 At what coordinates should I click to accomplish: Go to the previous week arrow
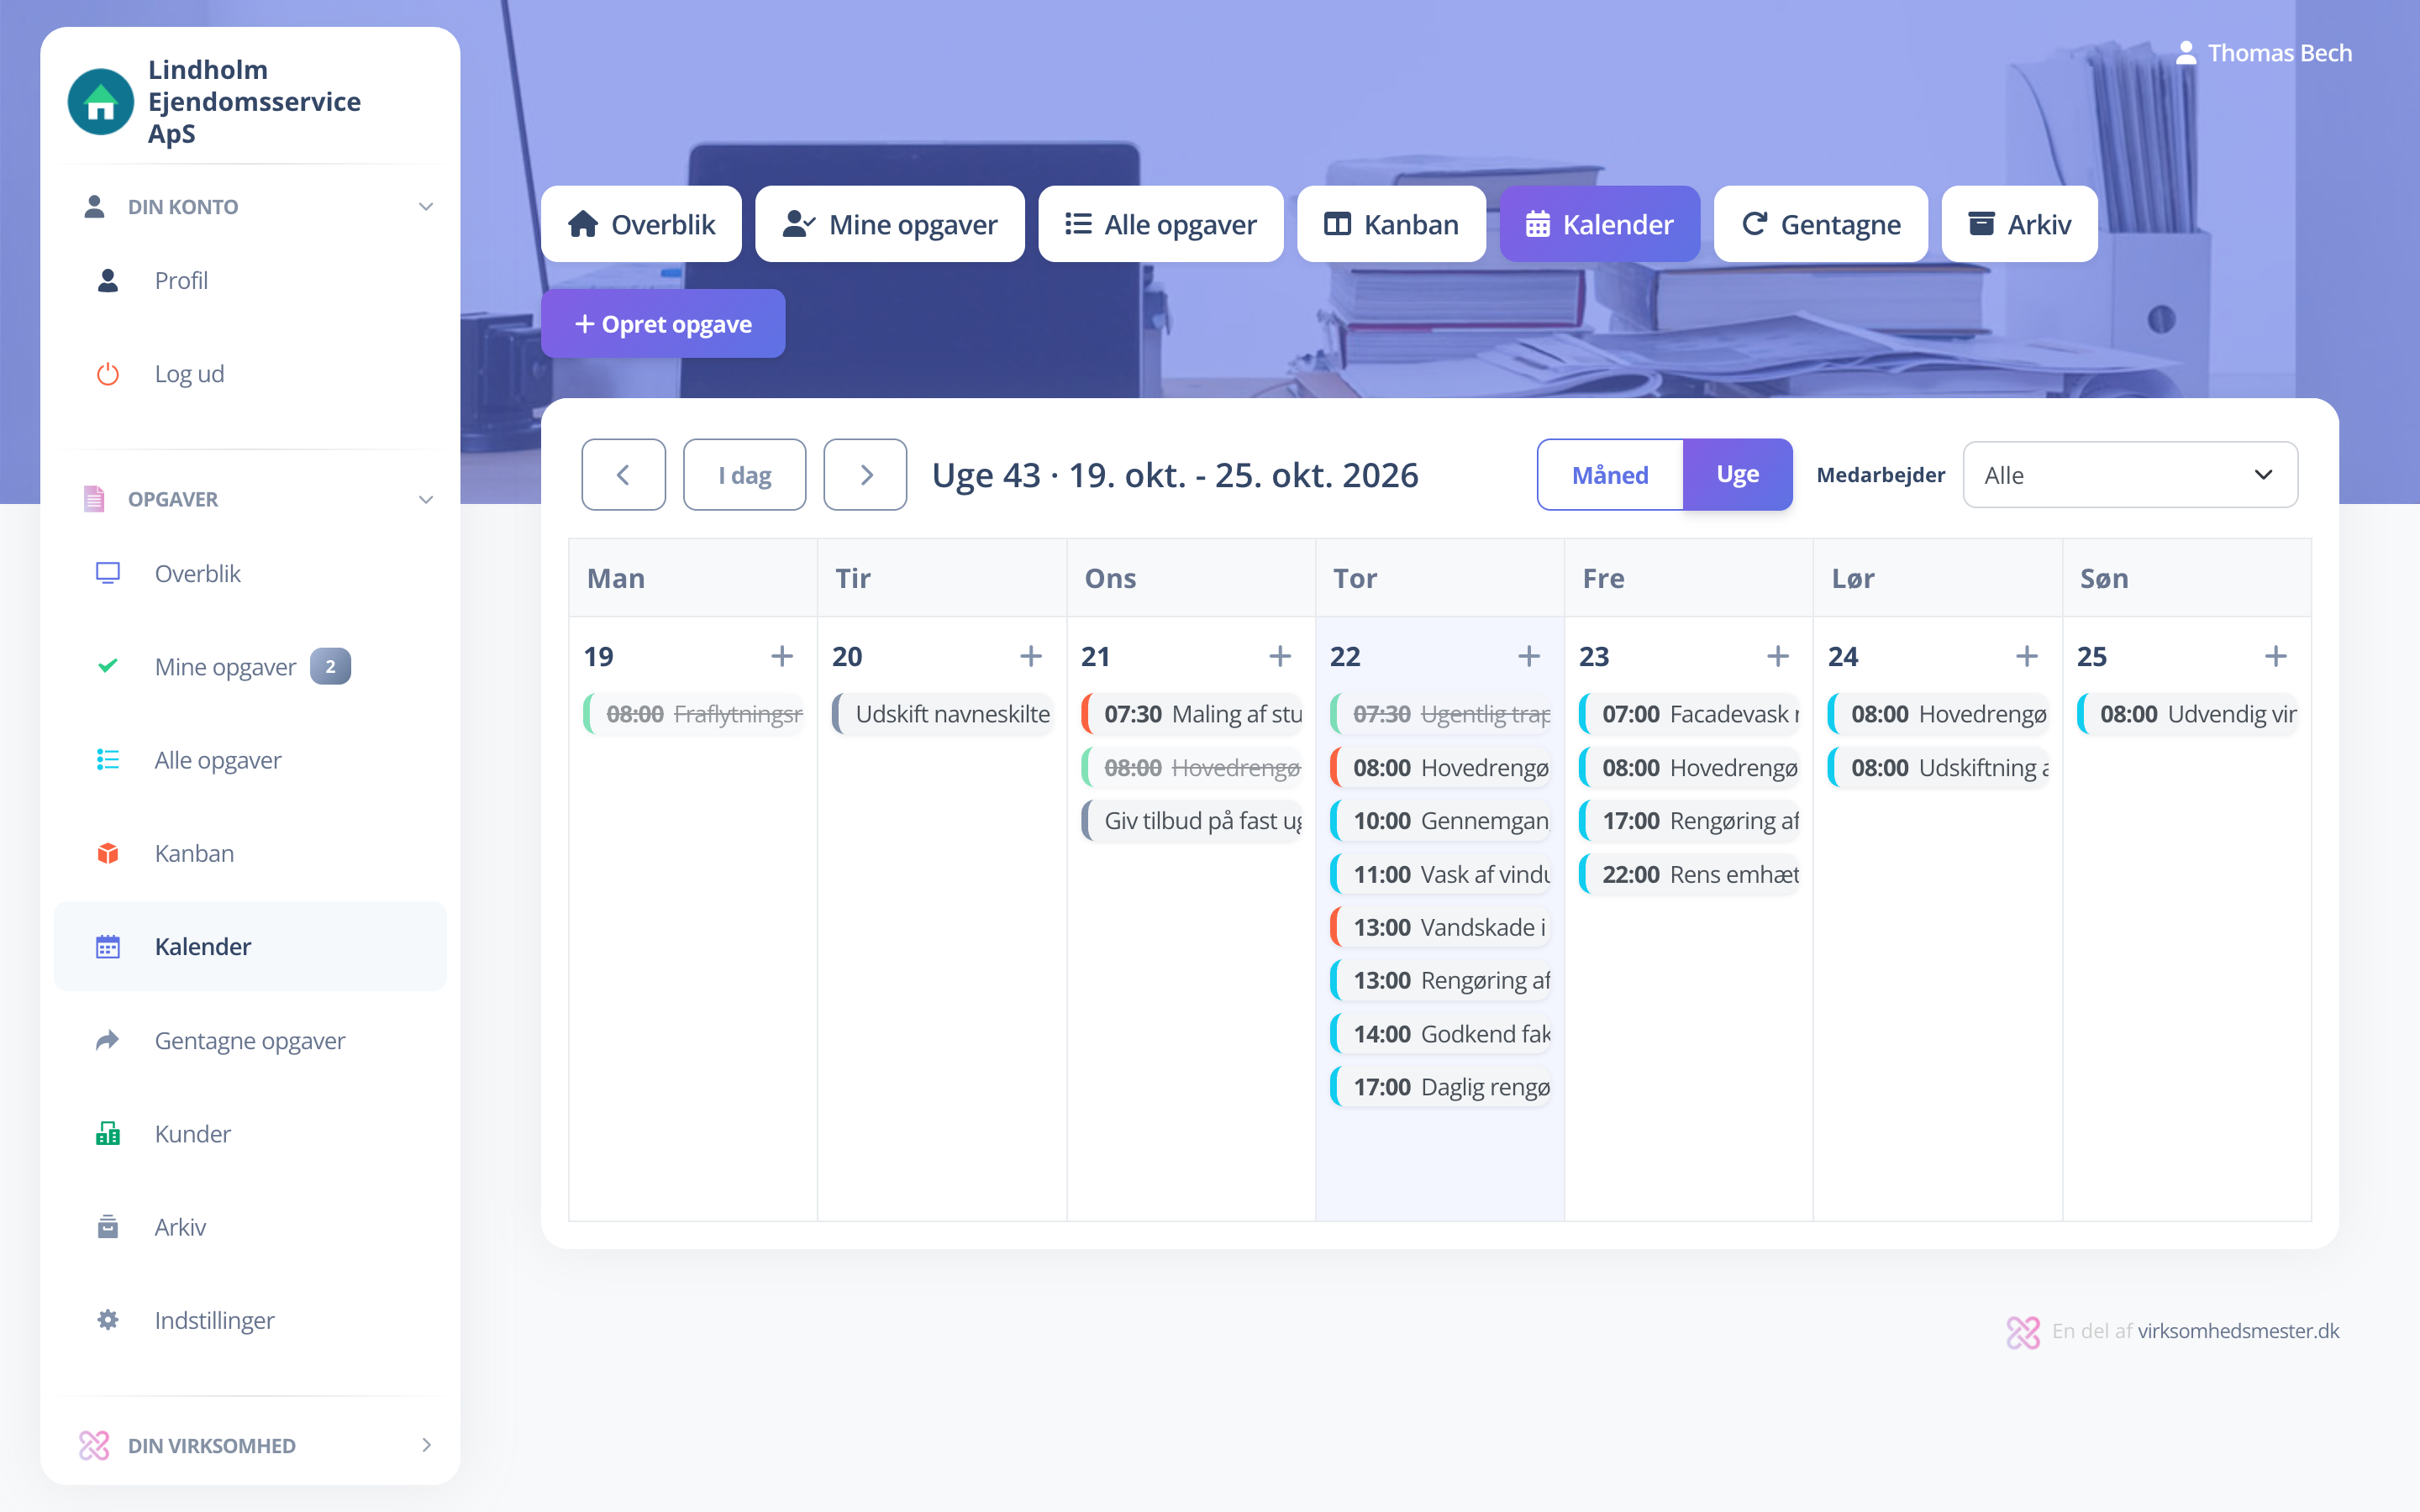point(623,475)
